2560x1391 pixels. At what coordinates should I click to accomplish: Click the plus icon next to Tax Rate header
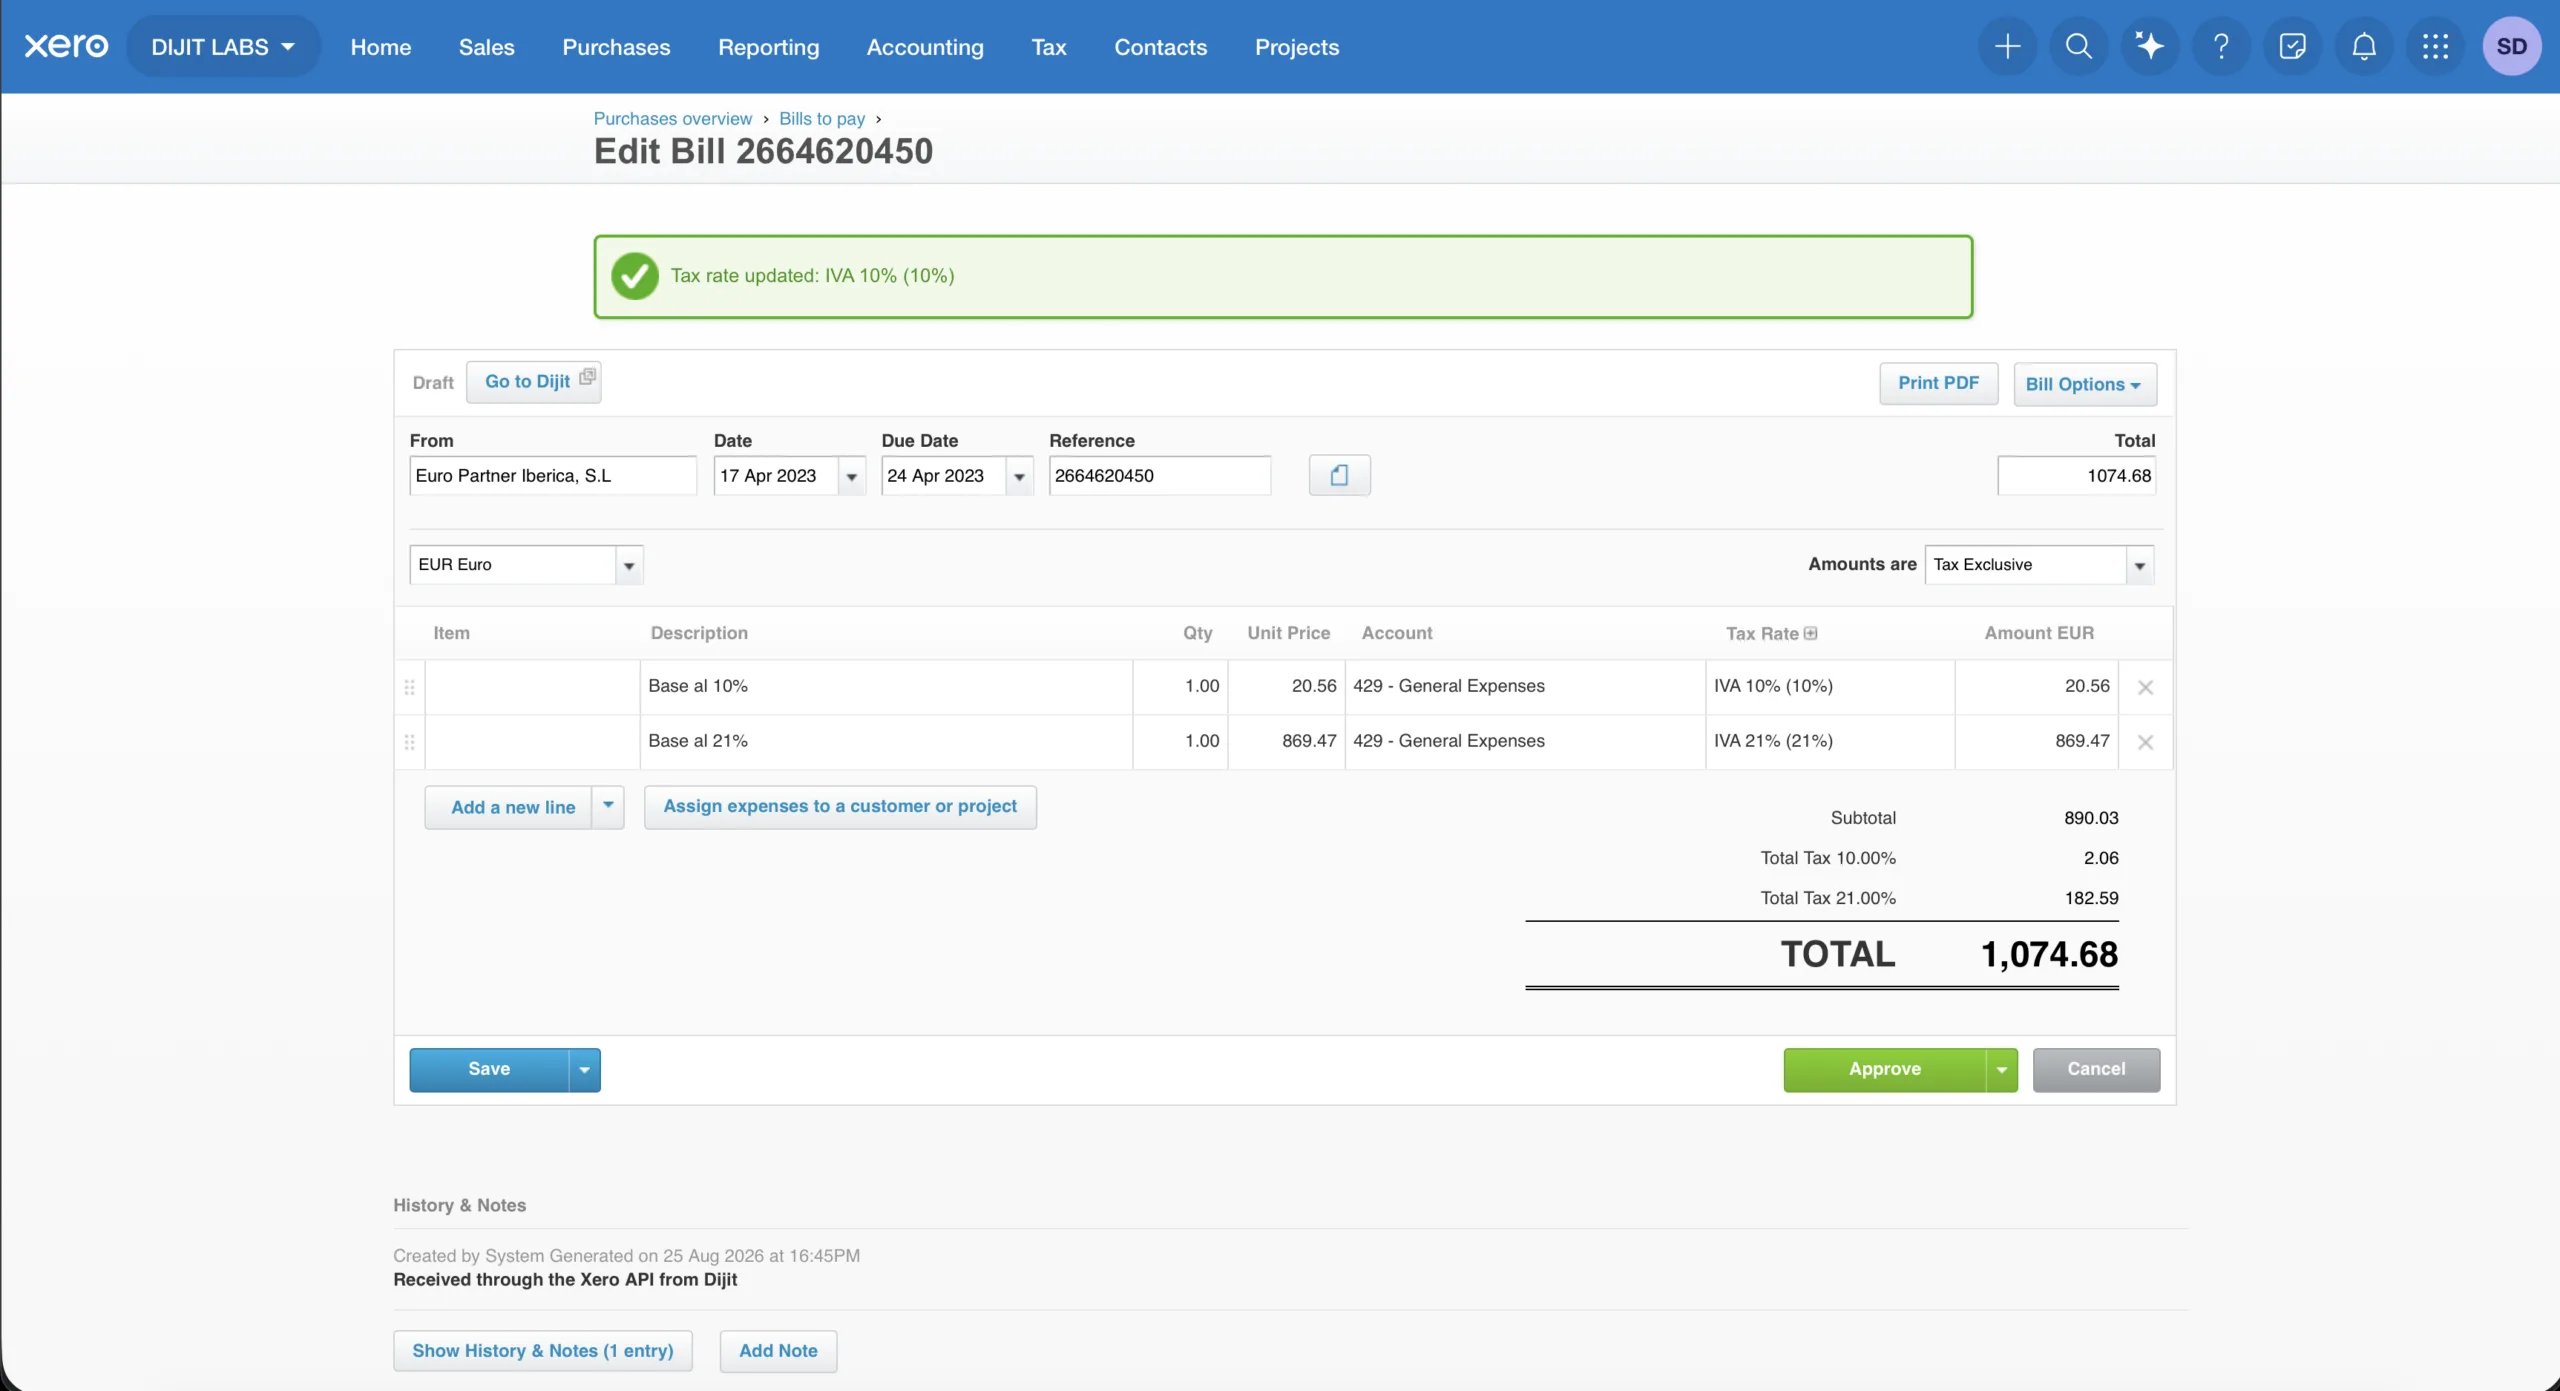click(x=1810, y=633)
